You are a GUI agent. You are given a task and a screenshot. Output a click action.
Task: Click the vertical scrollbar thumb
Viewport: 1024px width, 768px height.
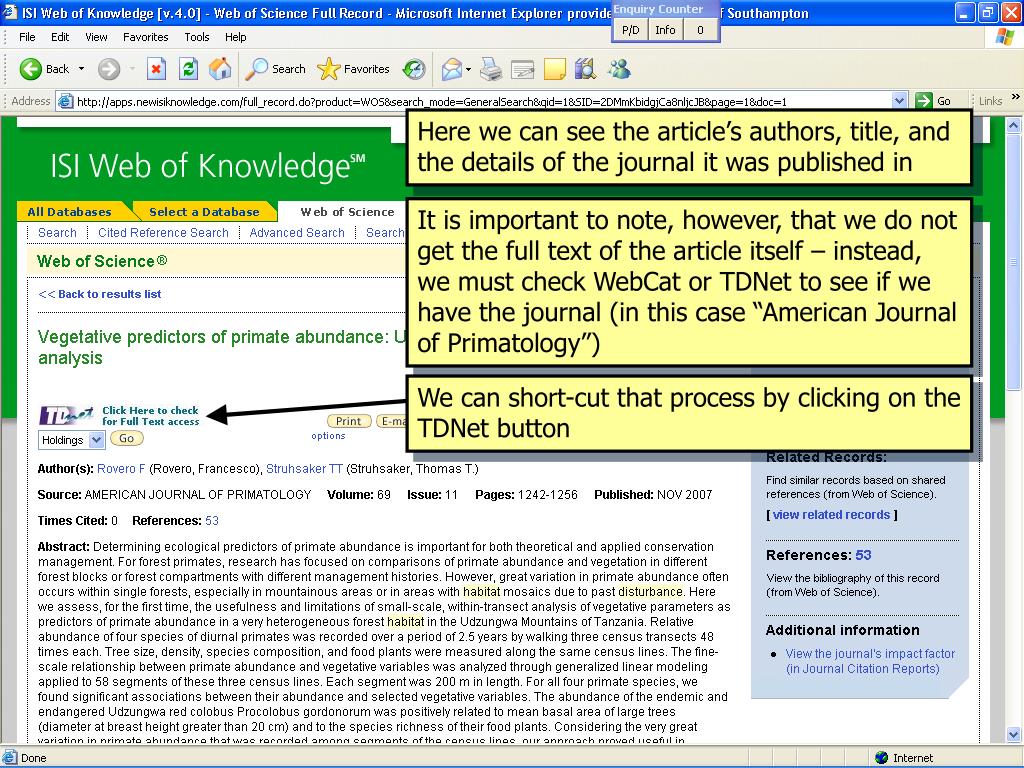(x=1014, y=261)
